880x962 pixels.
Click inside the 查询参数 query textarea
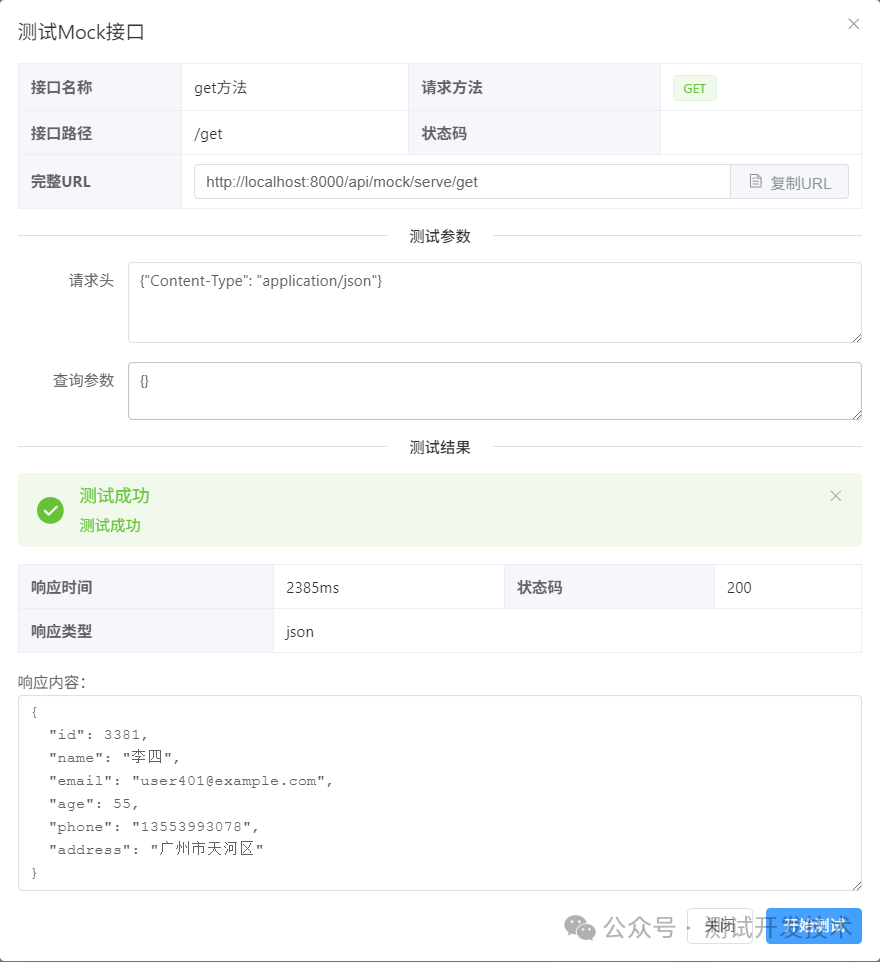tap(495, 390)
